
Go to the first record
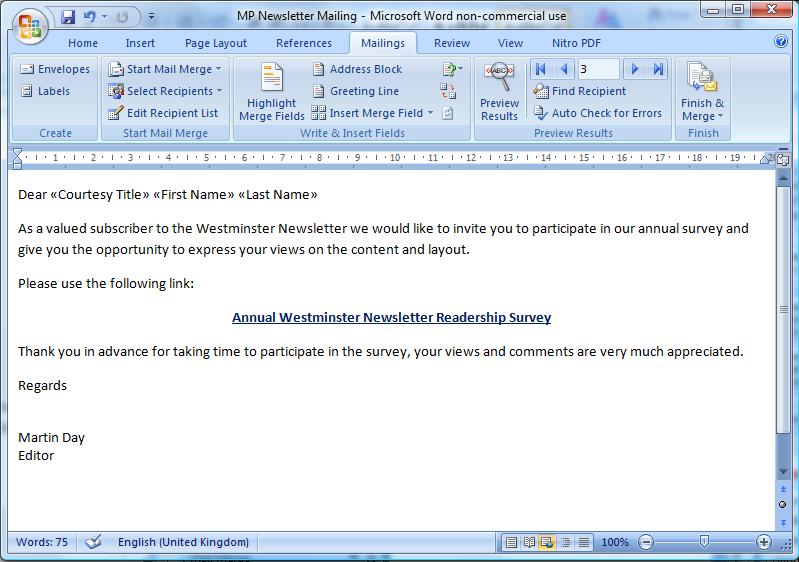click(x=541, y=69)
